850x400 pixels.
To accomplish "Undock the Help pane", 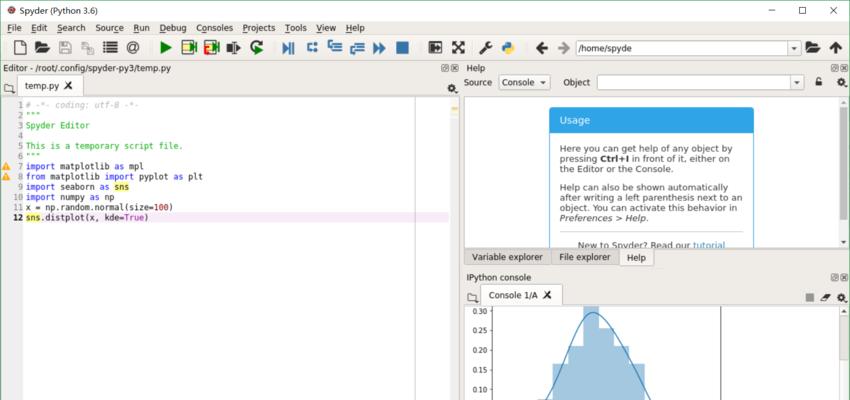I will tap(835, 68).
